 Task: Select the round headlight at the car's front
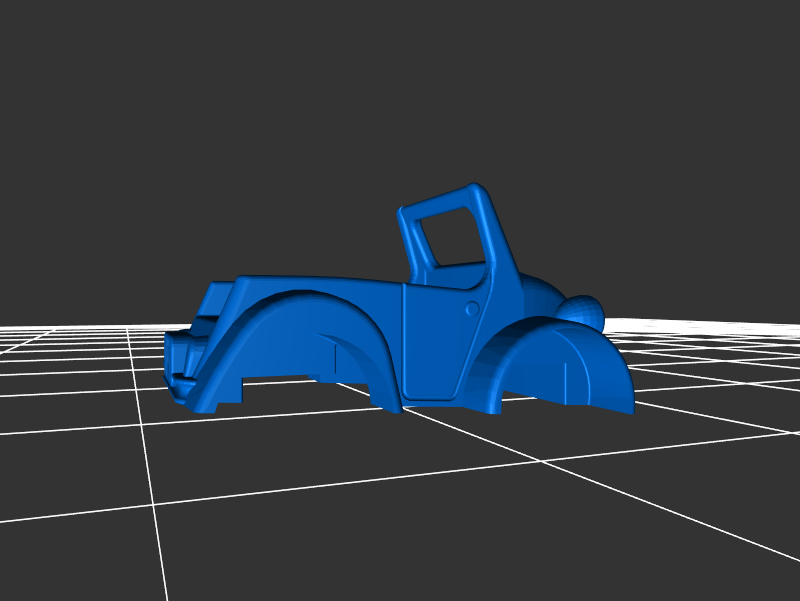(x=585, y=311)
